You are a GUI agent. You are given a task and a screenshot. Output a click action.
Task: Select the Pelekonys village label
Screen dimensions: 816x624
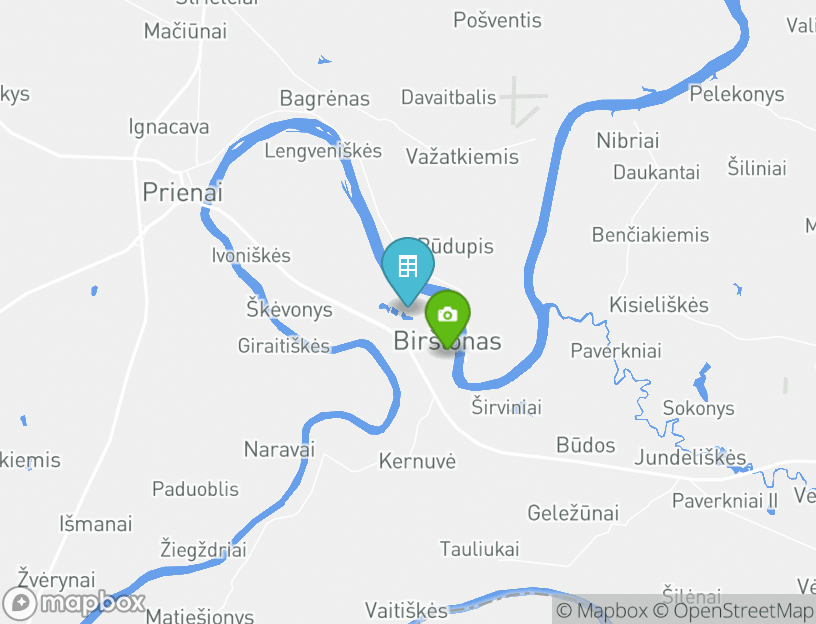coord(737,95)
